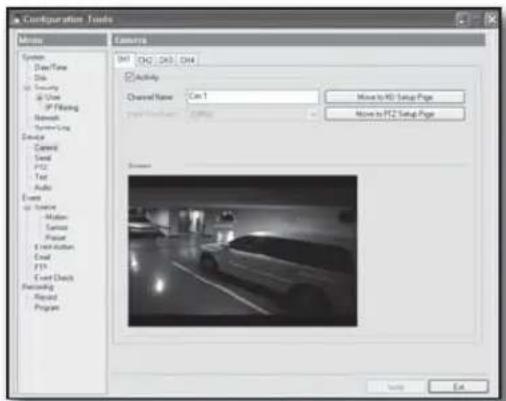Screen dimensions: 506x401
Task: Select the Device category in the tree
Action: pos(33,137)
